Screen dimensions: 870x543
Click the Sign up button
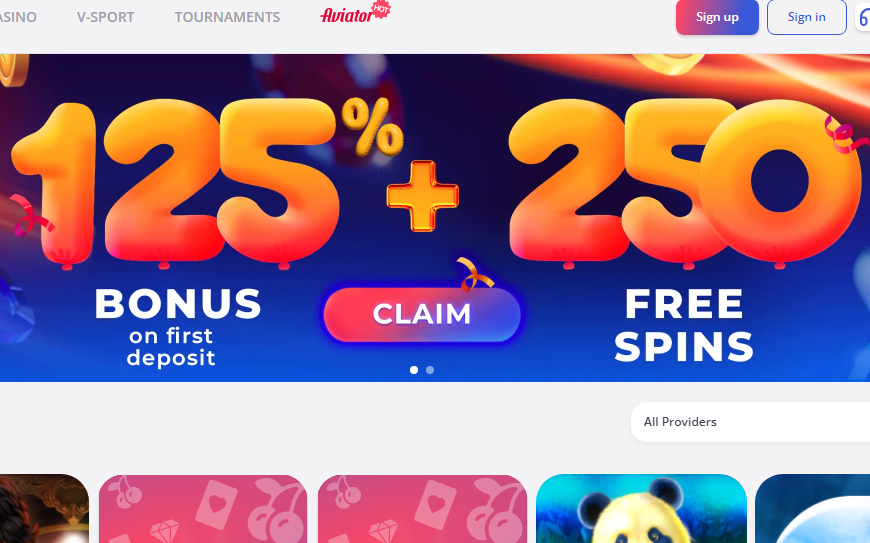tap(717, 17)
